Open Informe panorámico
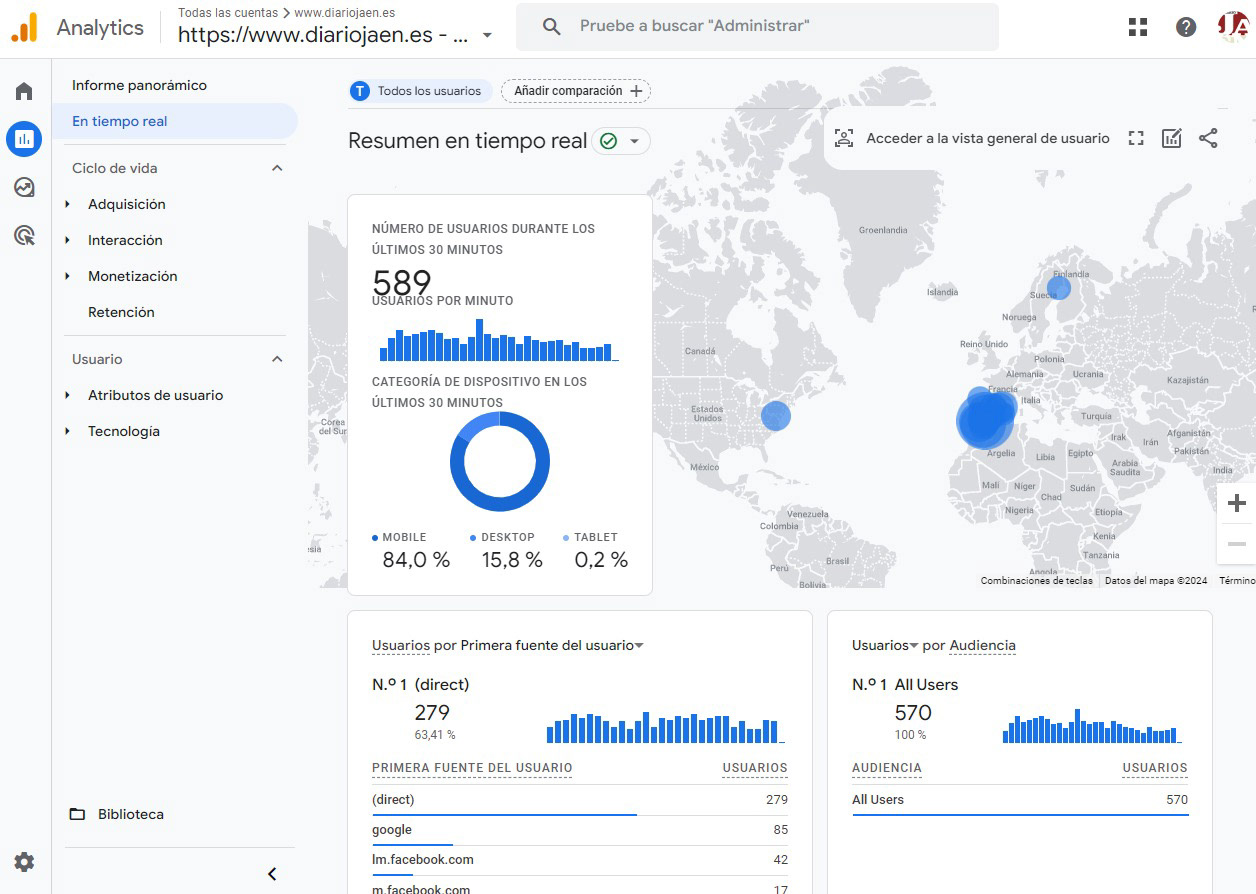1256x894 pixels. pyautogui.click(x=139, y=85)
